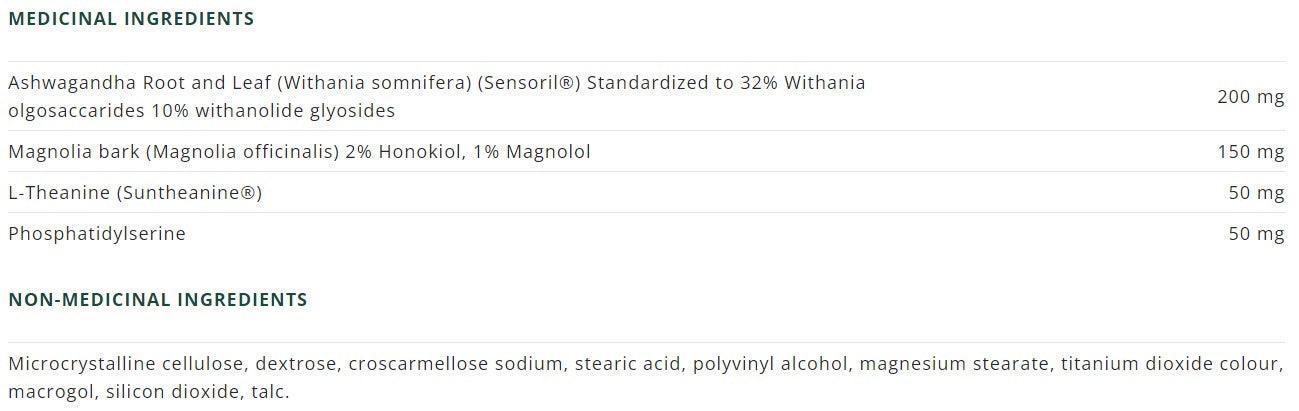1299x411 pixels.
Task: Click the 50 mg value beside L-Theanine
Action: [x=1256, y=192]
